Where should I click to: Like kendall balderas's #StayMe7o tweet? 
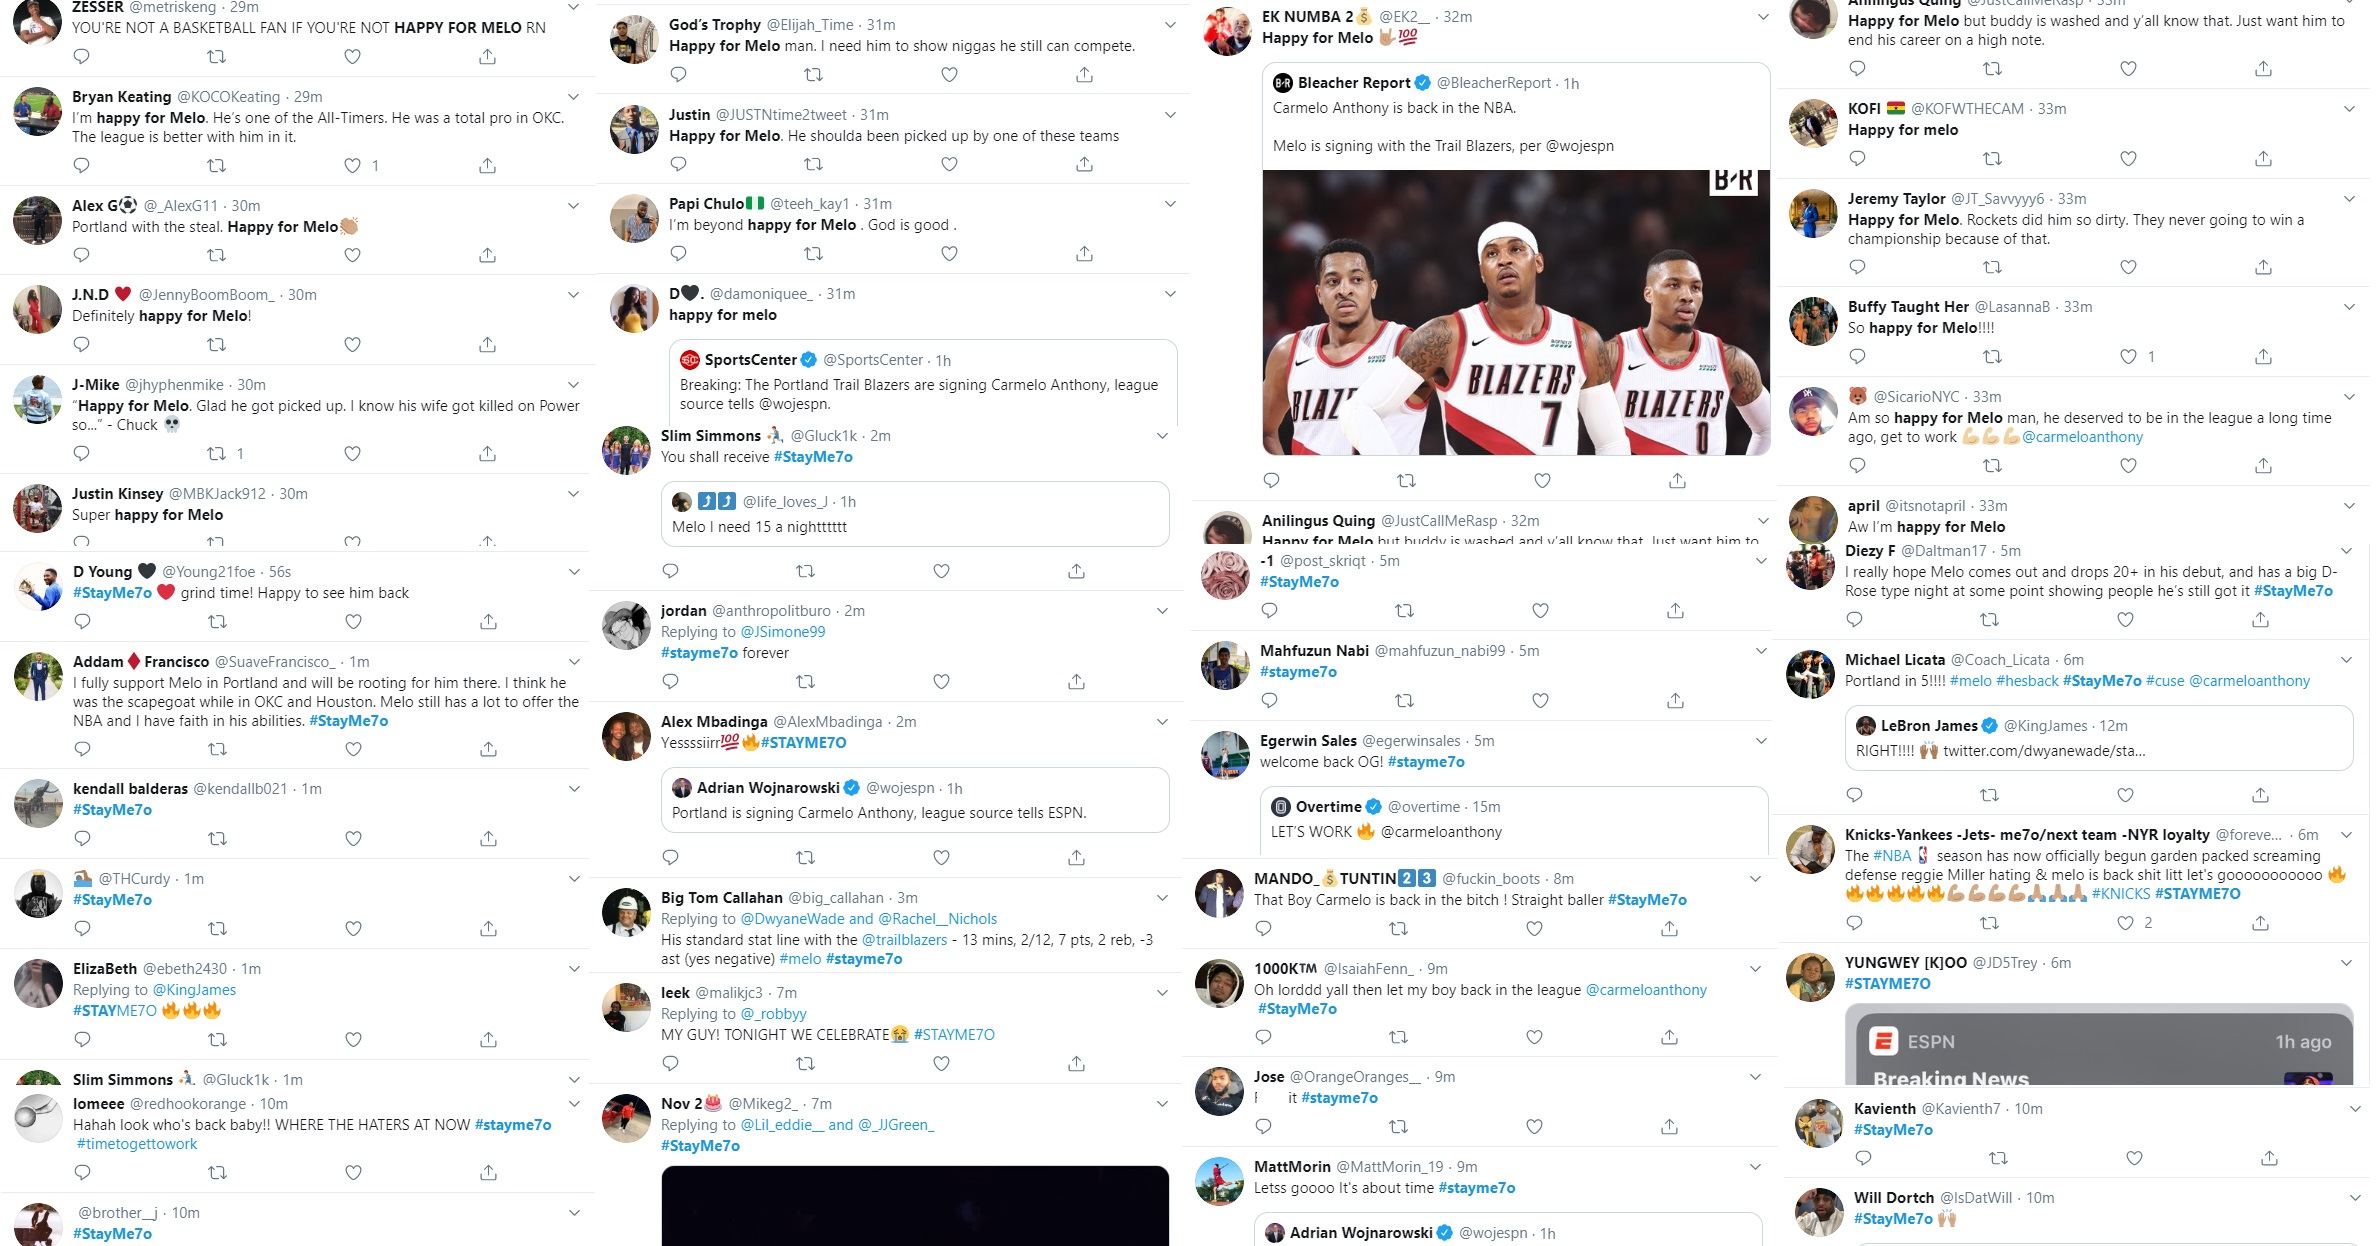(x=353, y=838)
